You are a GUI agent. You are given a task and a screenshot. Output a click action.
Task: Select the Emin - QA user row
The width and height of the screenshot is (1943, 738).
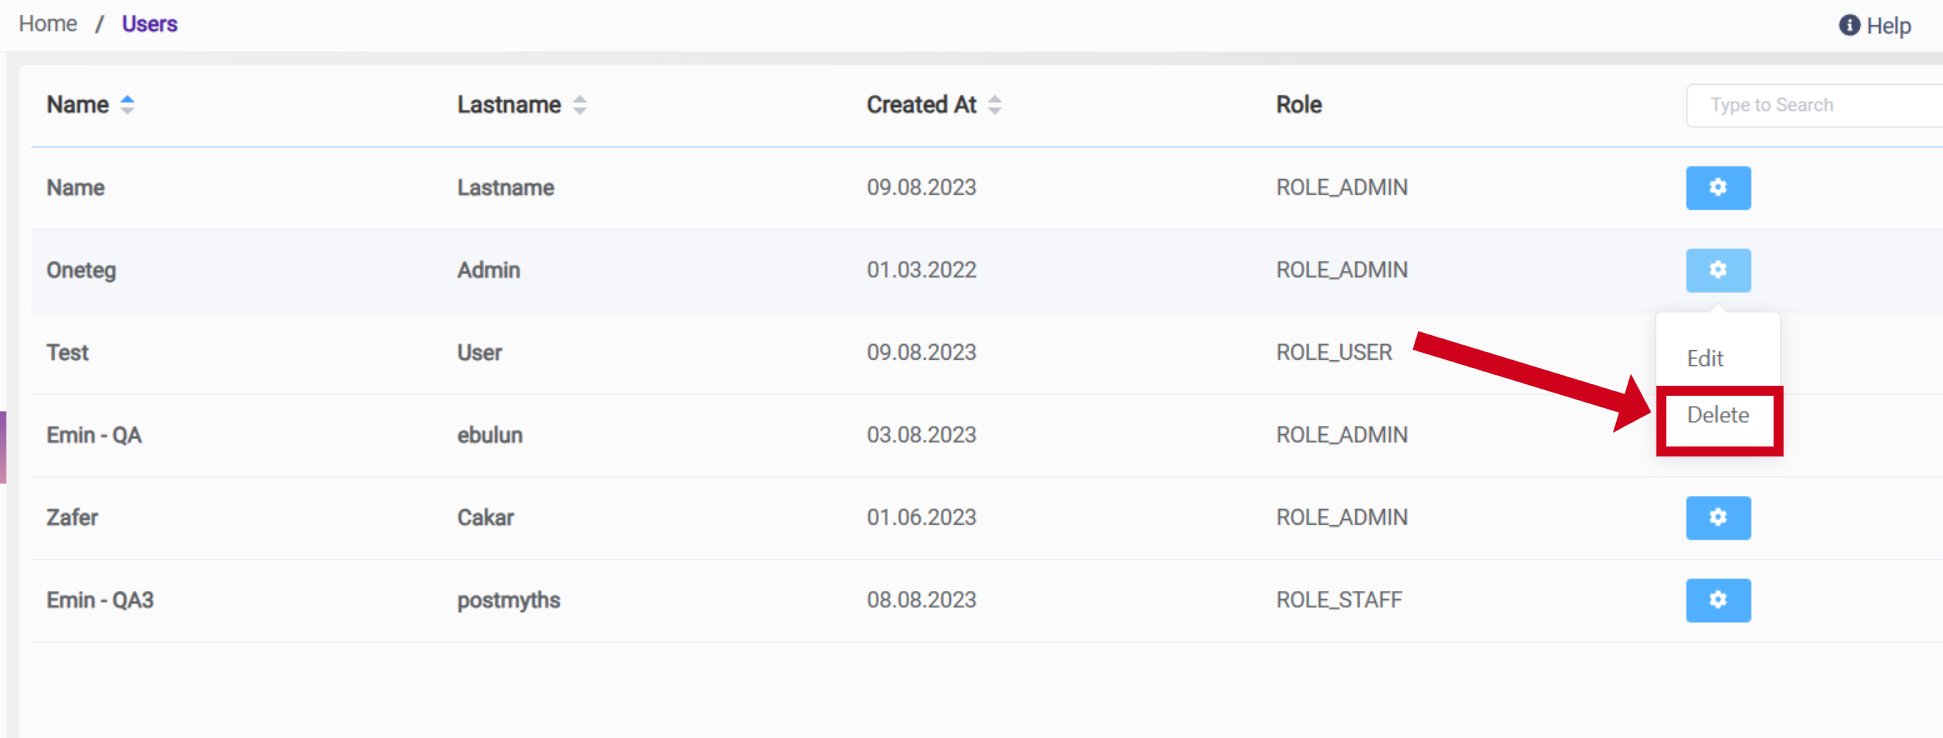point(94,435)
